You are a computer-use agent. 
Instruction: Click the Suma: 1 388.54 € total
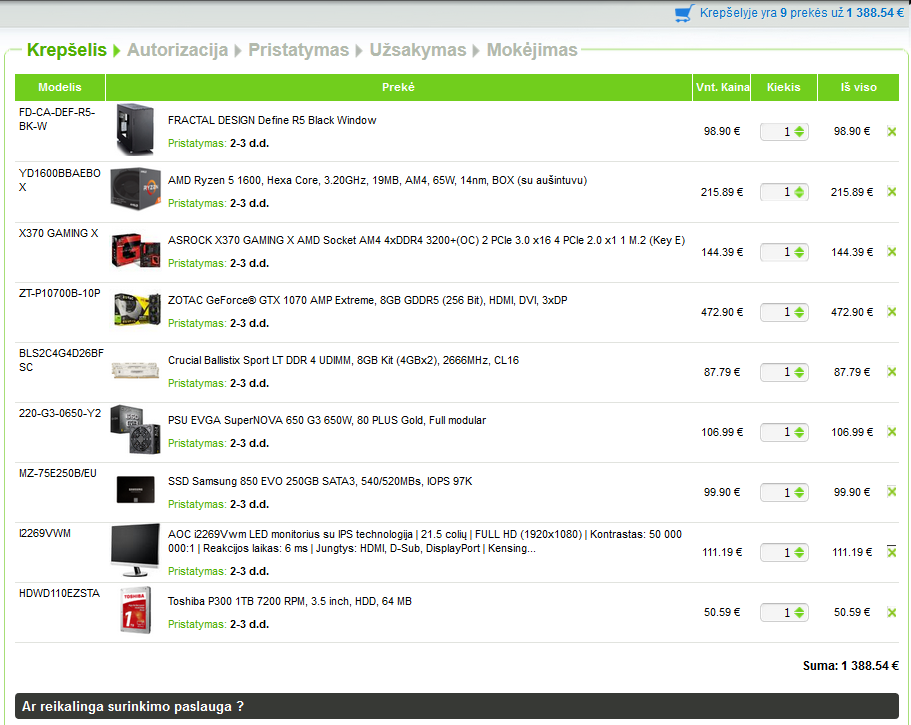851,666
